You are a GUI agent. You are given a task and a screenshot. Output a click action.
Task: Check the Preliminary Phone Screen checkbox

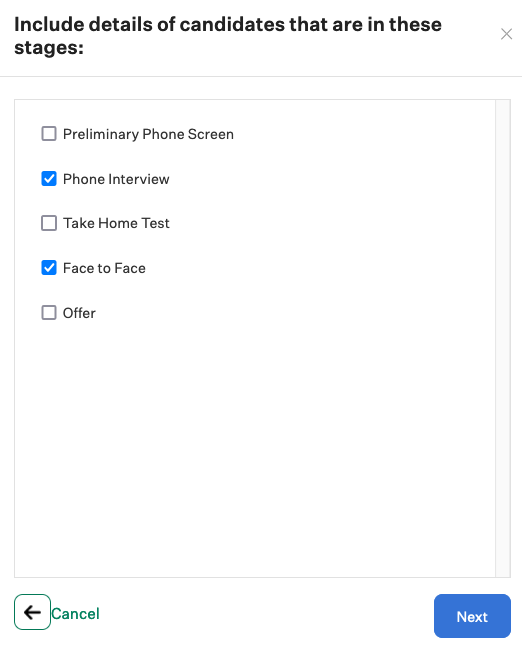49,134
